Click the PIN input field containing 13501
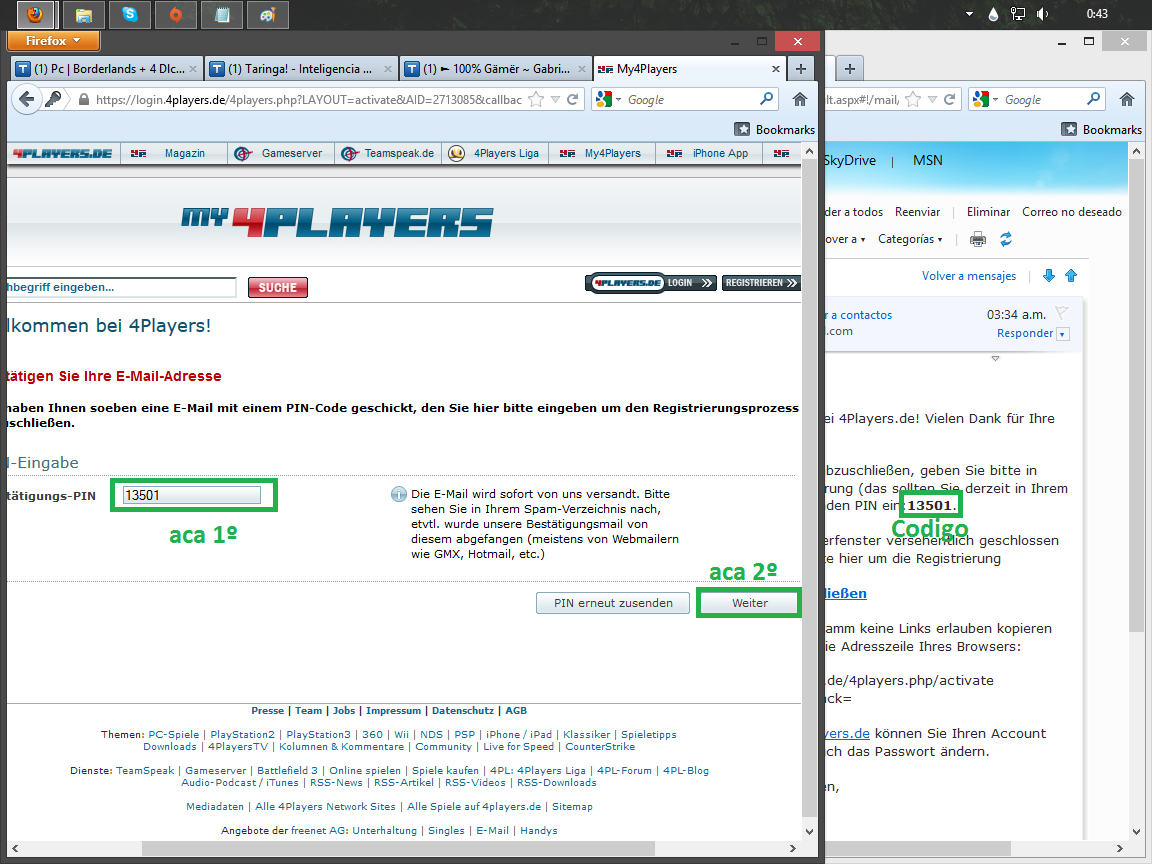 (x=192, y=495)
